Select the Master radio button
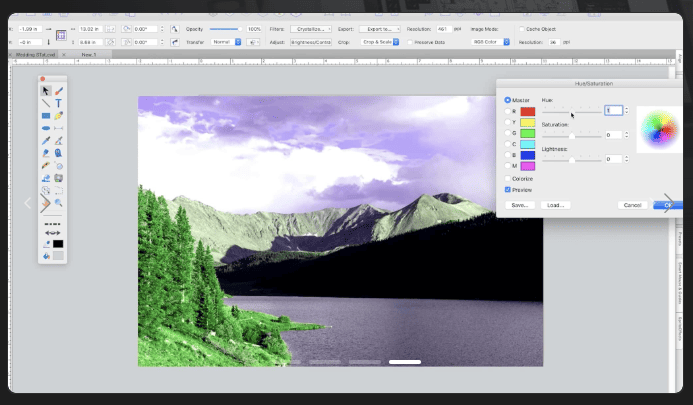 click(507, 100)
